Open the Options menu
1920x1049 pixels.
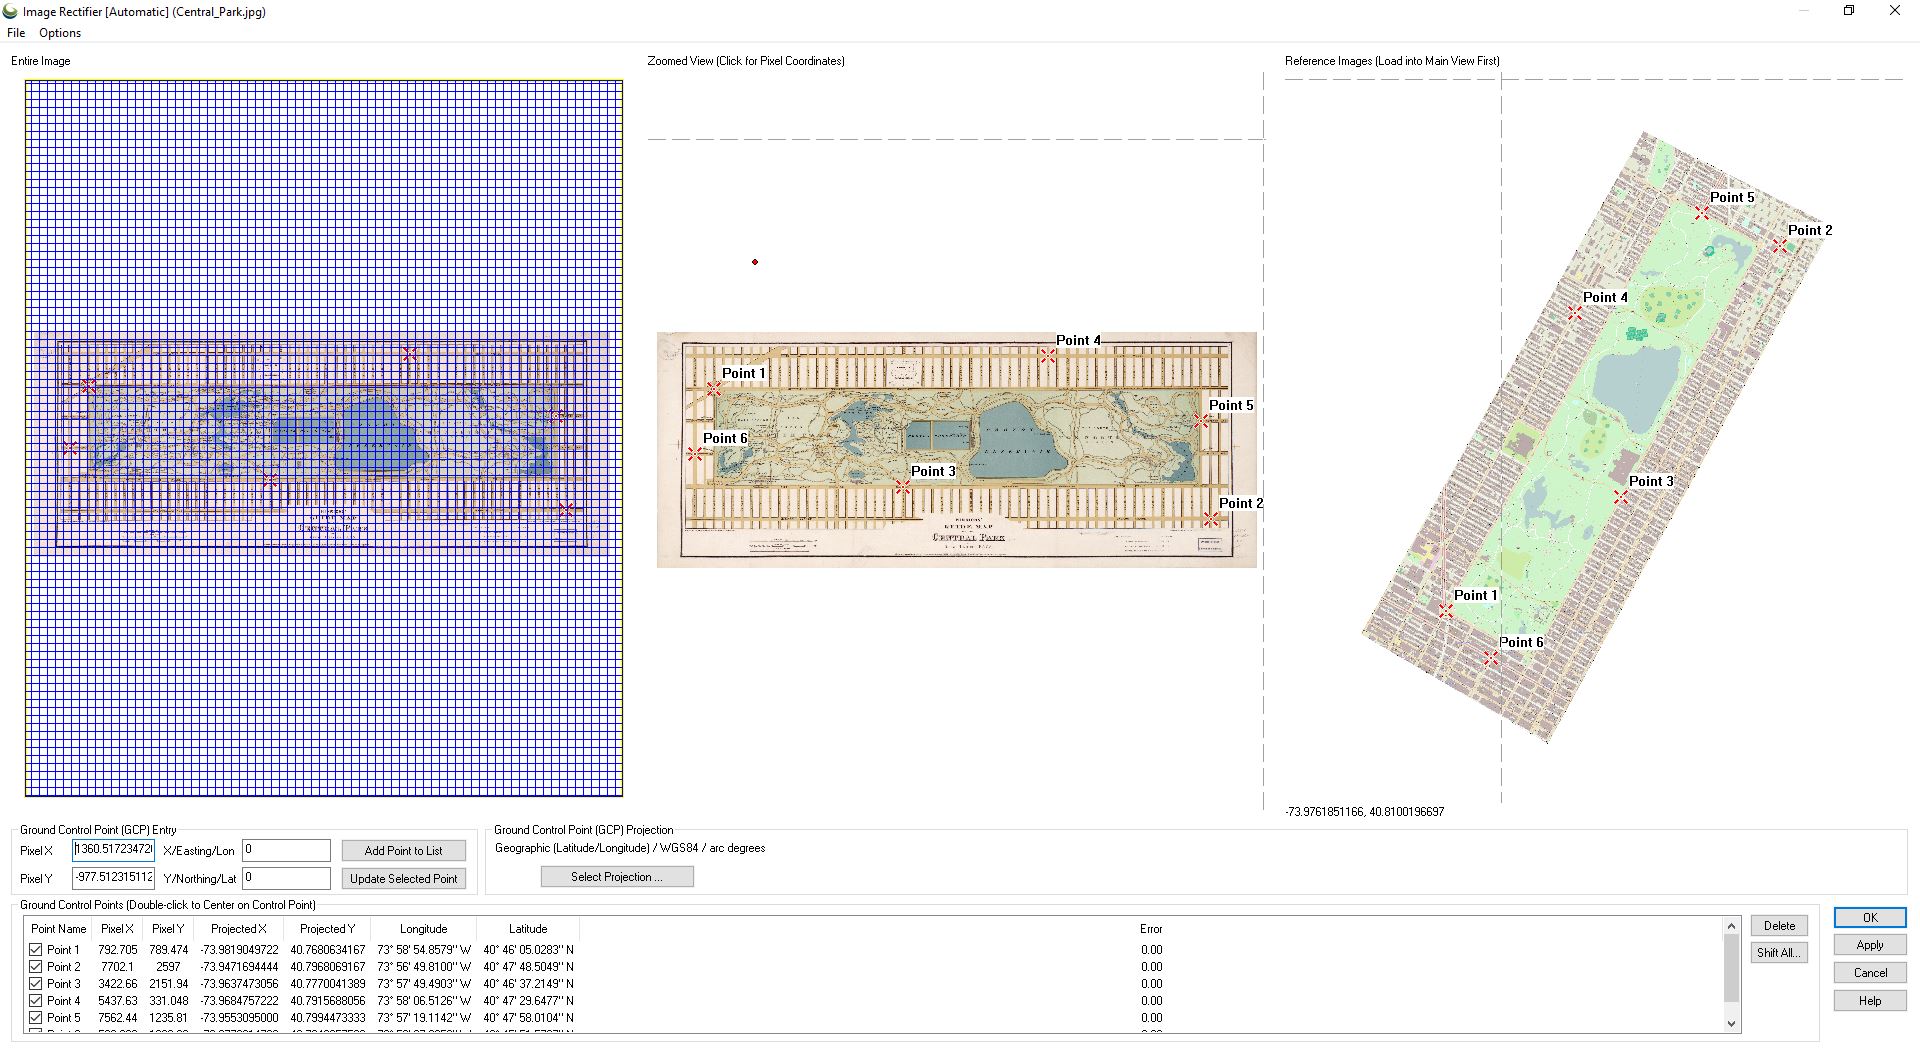click(x=60, y=33)
